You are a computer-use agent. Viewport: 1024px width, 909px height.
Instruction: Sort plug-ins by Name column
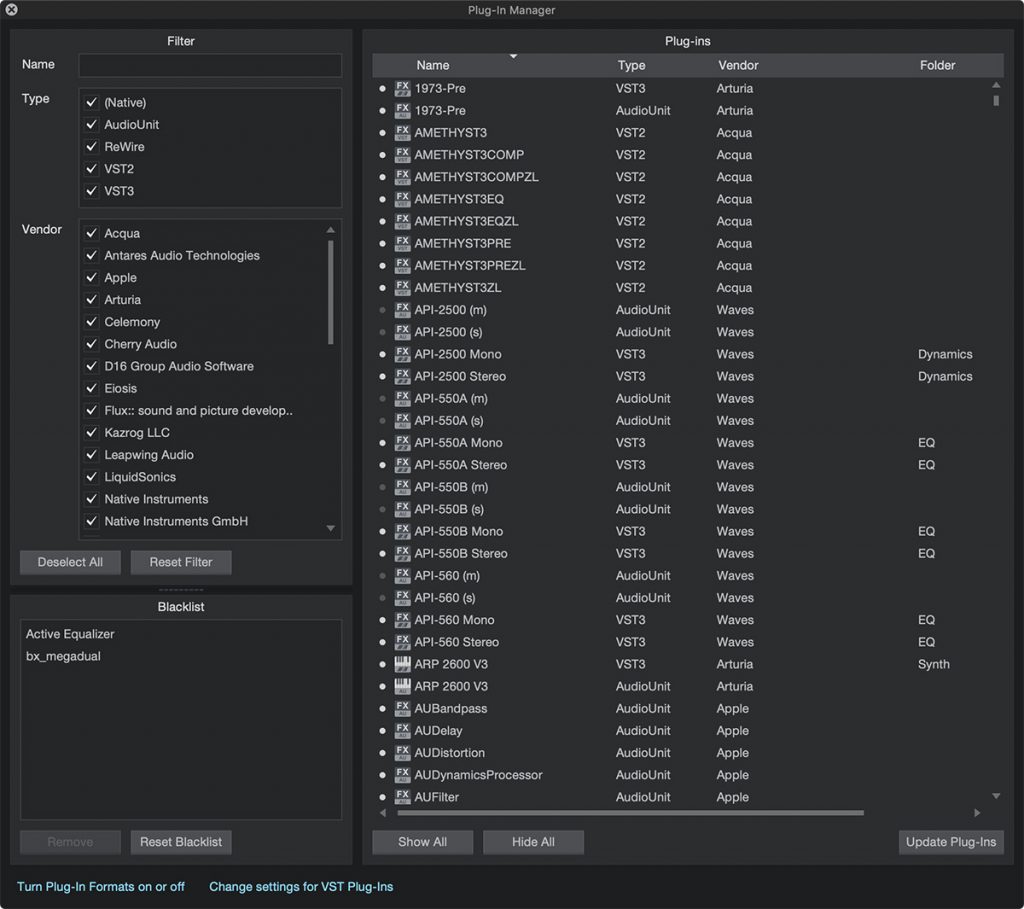432,65
